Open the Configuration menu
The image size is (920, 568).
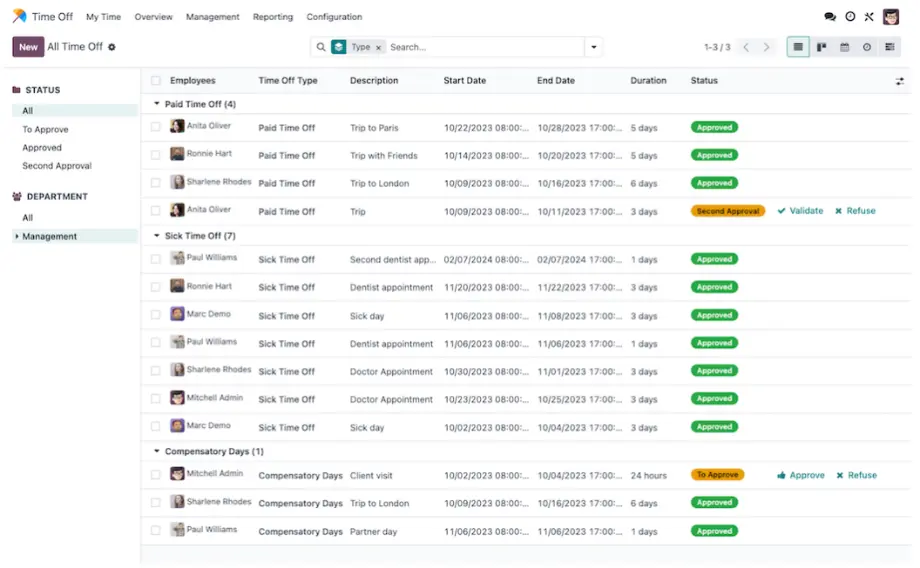334,17
